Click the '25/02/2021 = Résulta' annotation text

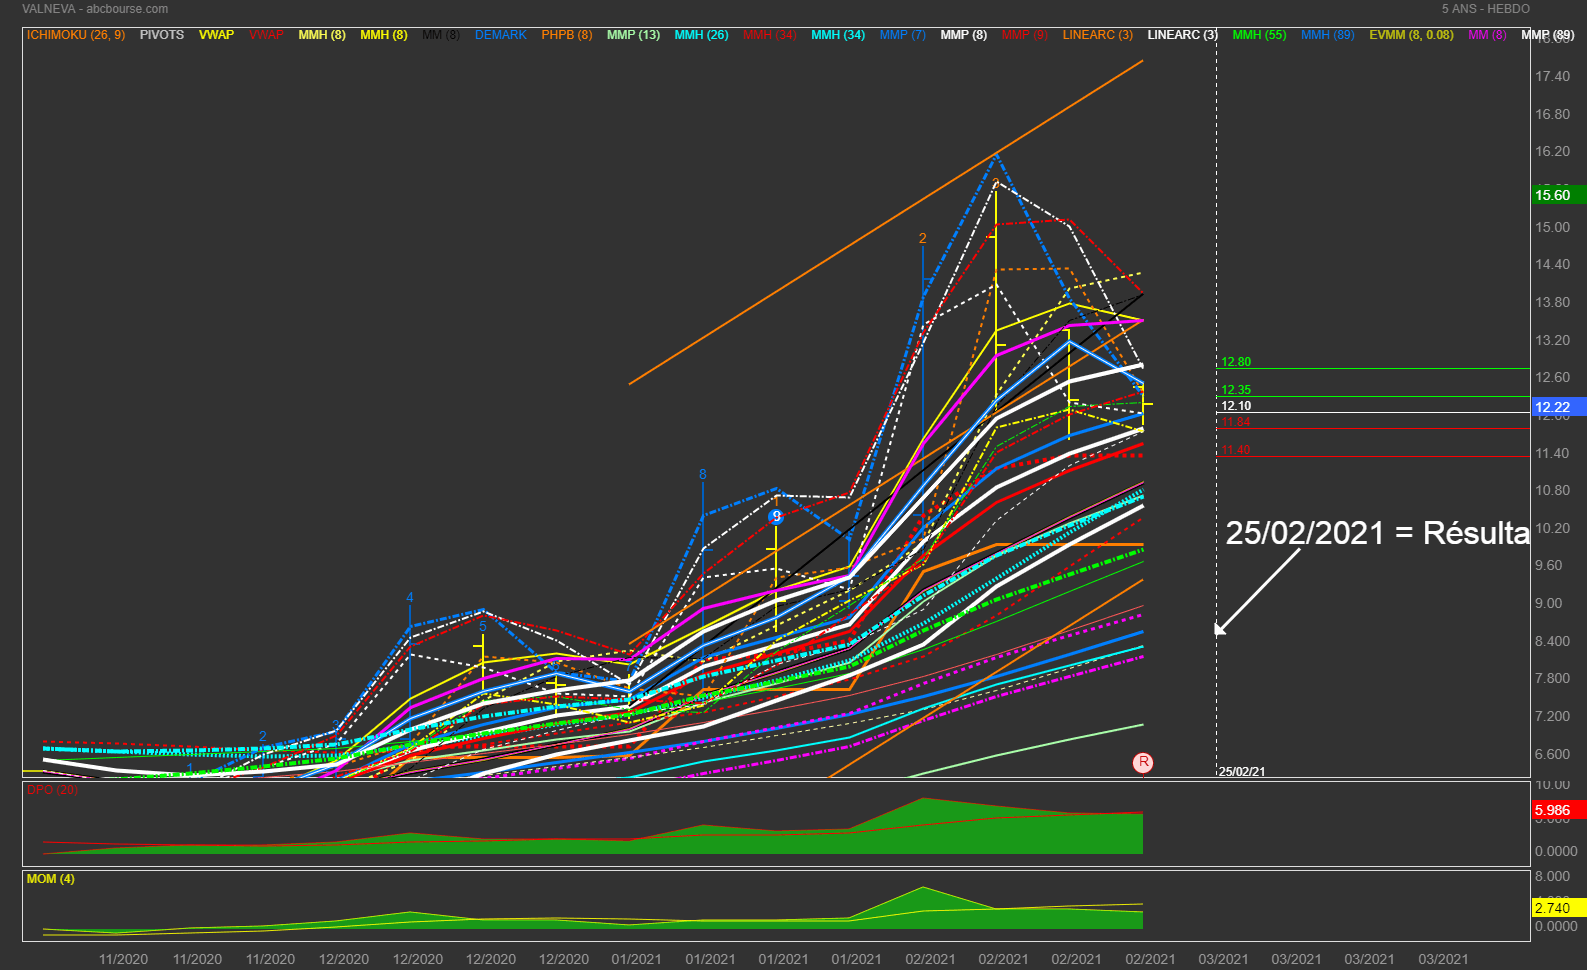(1378, 533)
